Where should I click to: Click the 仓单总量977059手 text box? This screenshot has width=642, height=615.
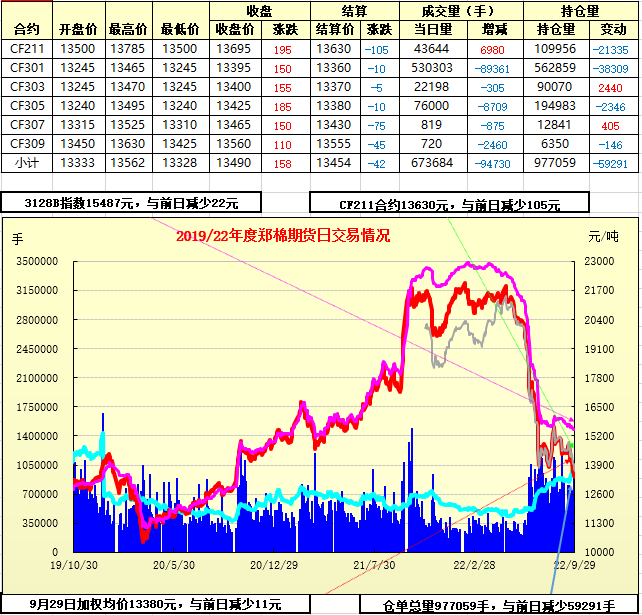(x=499, y=605)
